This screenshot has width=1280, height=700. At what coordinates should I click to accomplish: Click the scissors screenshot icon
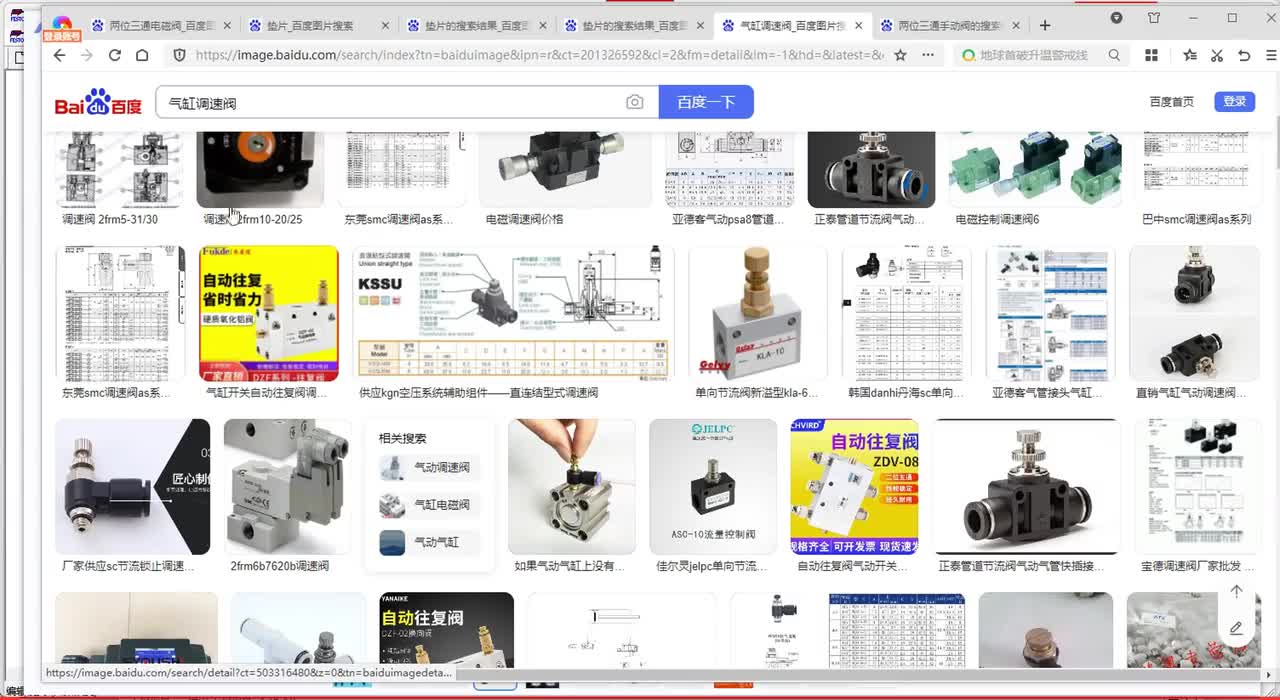click(x=1217, y=55)
